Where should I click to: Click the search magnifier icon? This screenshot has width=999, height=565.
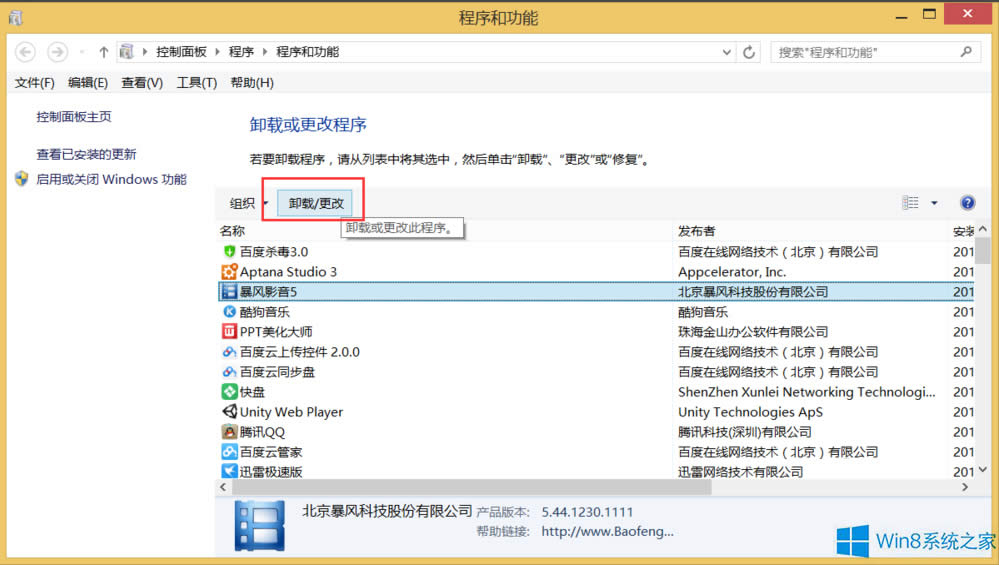tap(967, 52)
